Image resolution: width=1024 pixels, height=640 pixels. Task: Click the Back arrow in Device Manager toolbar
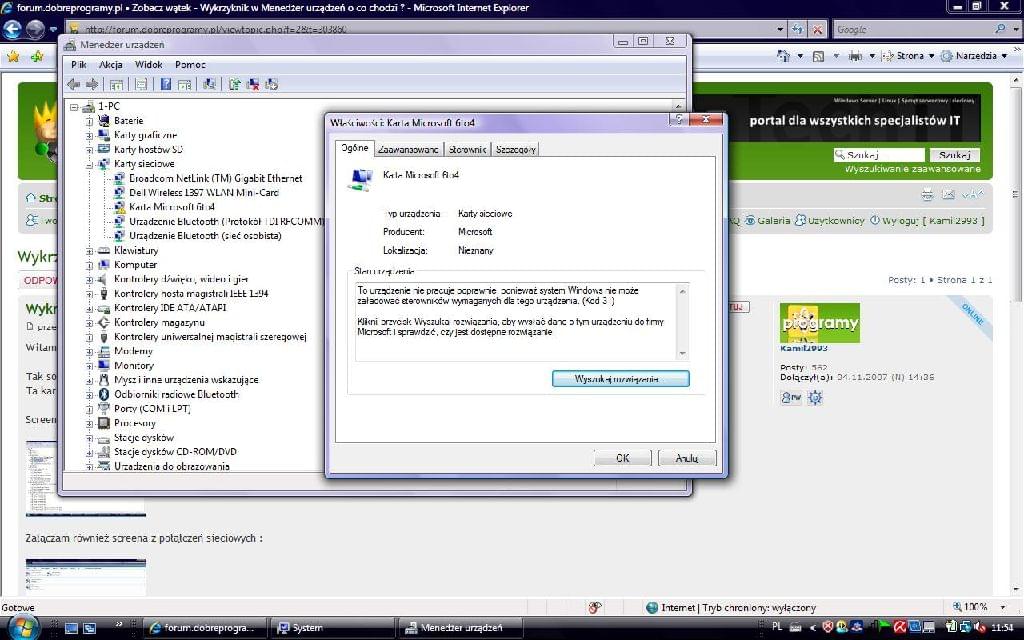(74, 84)
